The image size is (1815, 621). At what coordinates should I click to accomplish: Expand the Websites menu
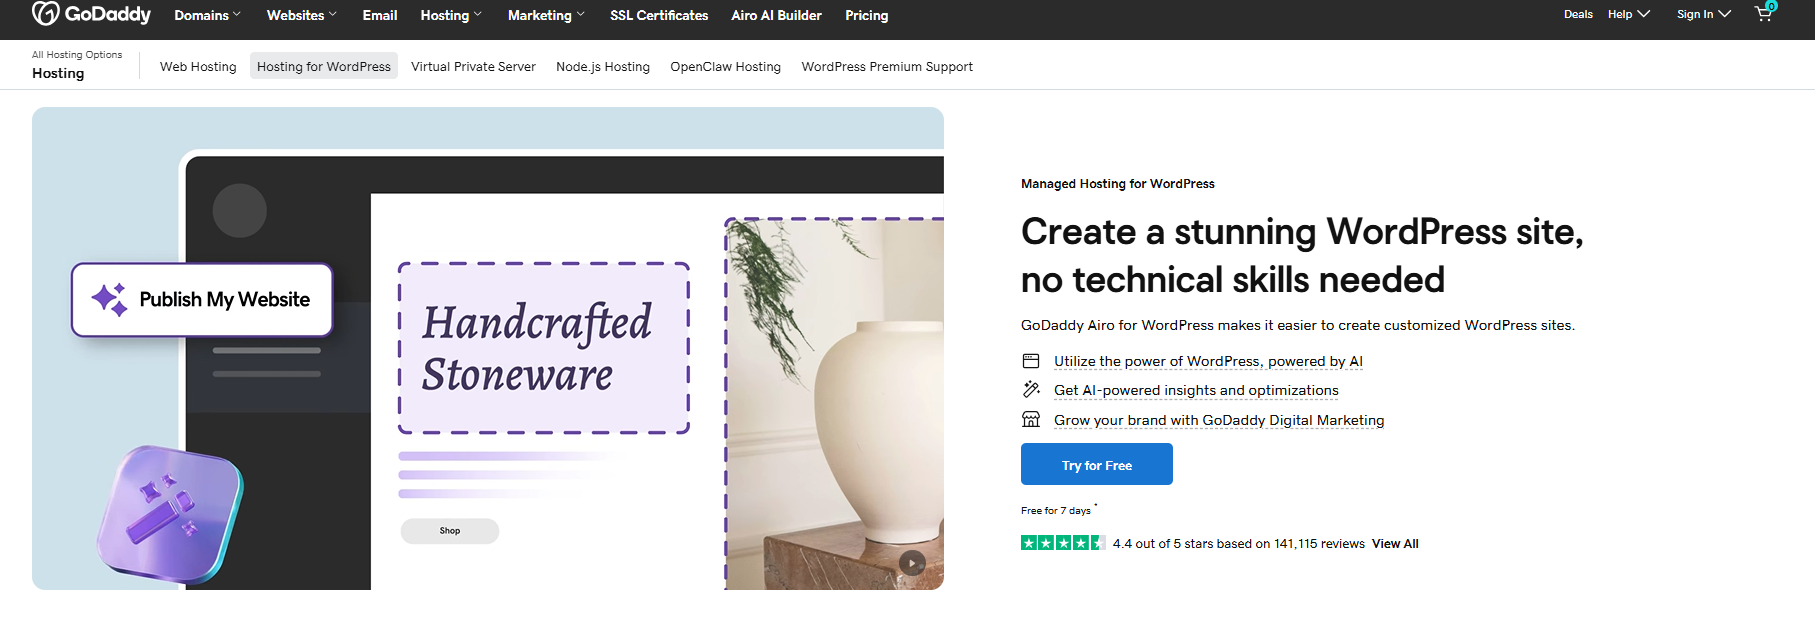[x=301, y=15]
